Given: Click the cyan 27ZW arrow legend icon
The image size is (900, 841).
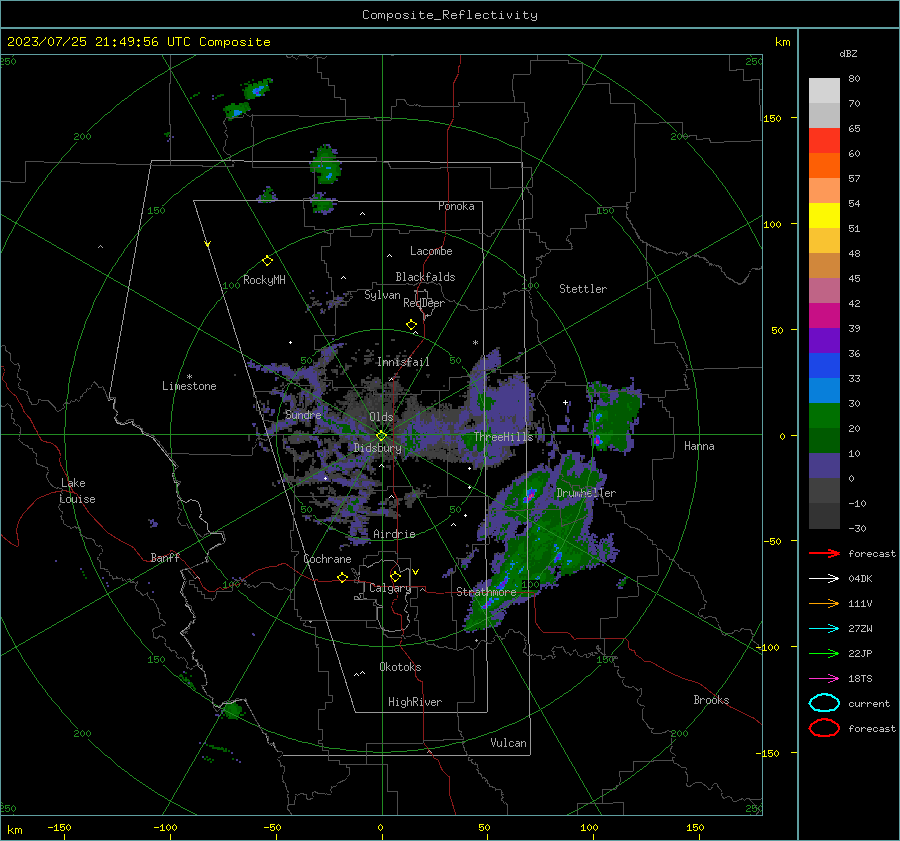Looking at the screenshot, I should point(824,629).
